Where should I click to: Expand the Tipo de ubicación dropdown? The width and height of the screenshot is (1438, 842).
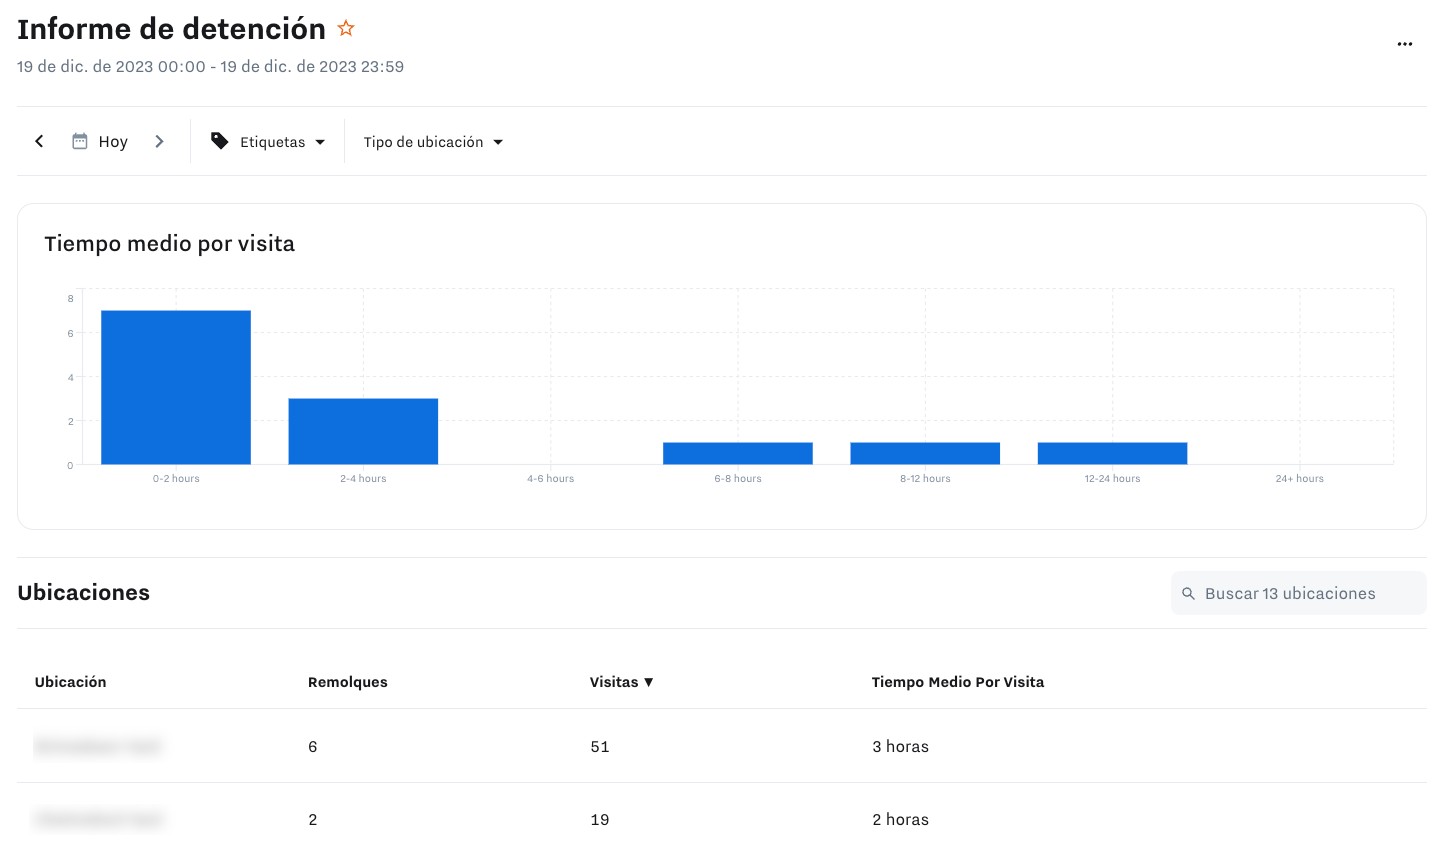(433, 142)
